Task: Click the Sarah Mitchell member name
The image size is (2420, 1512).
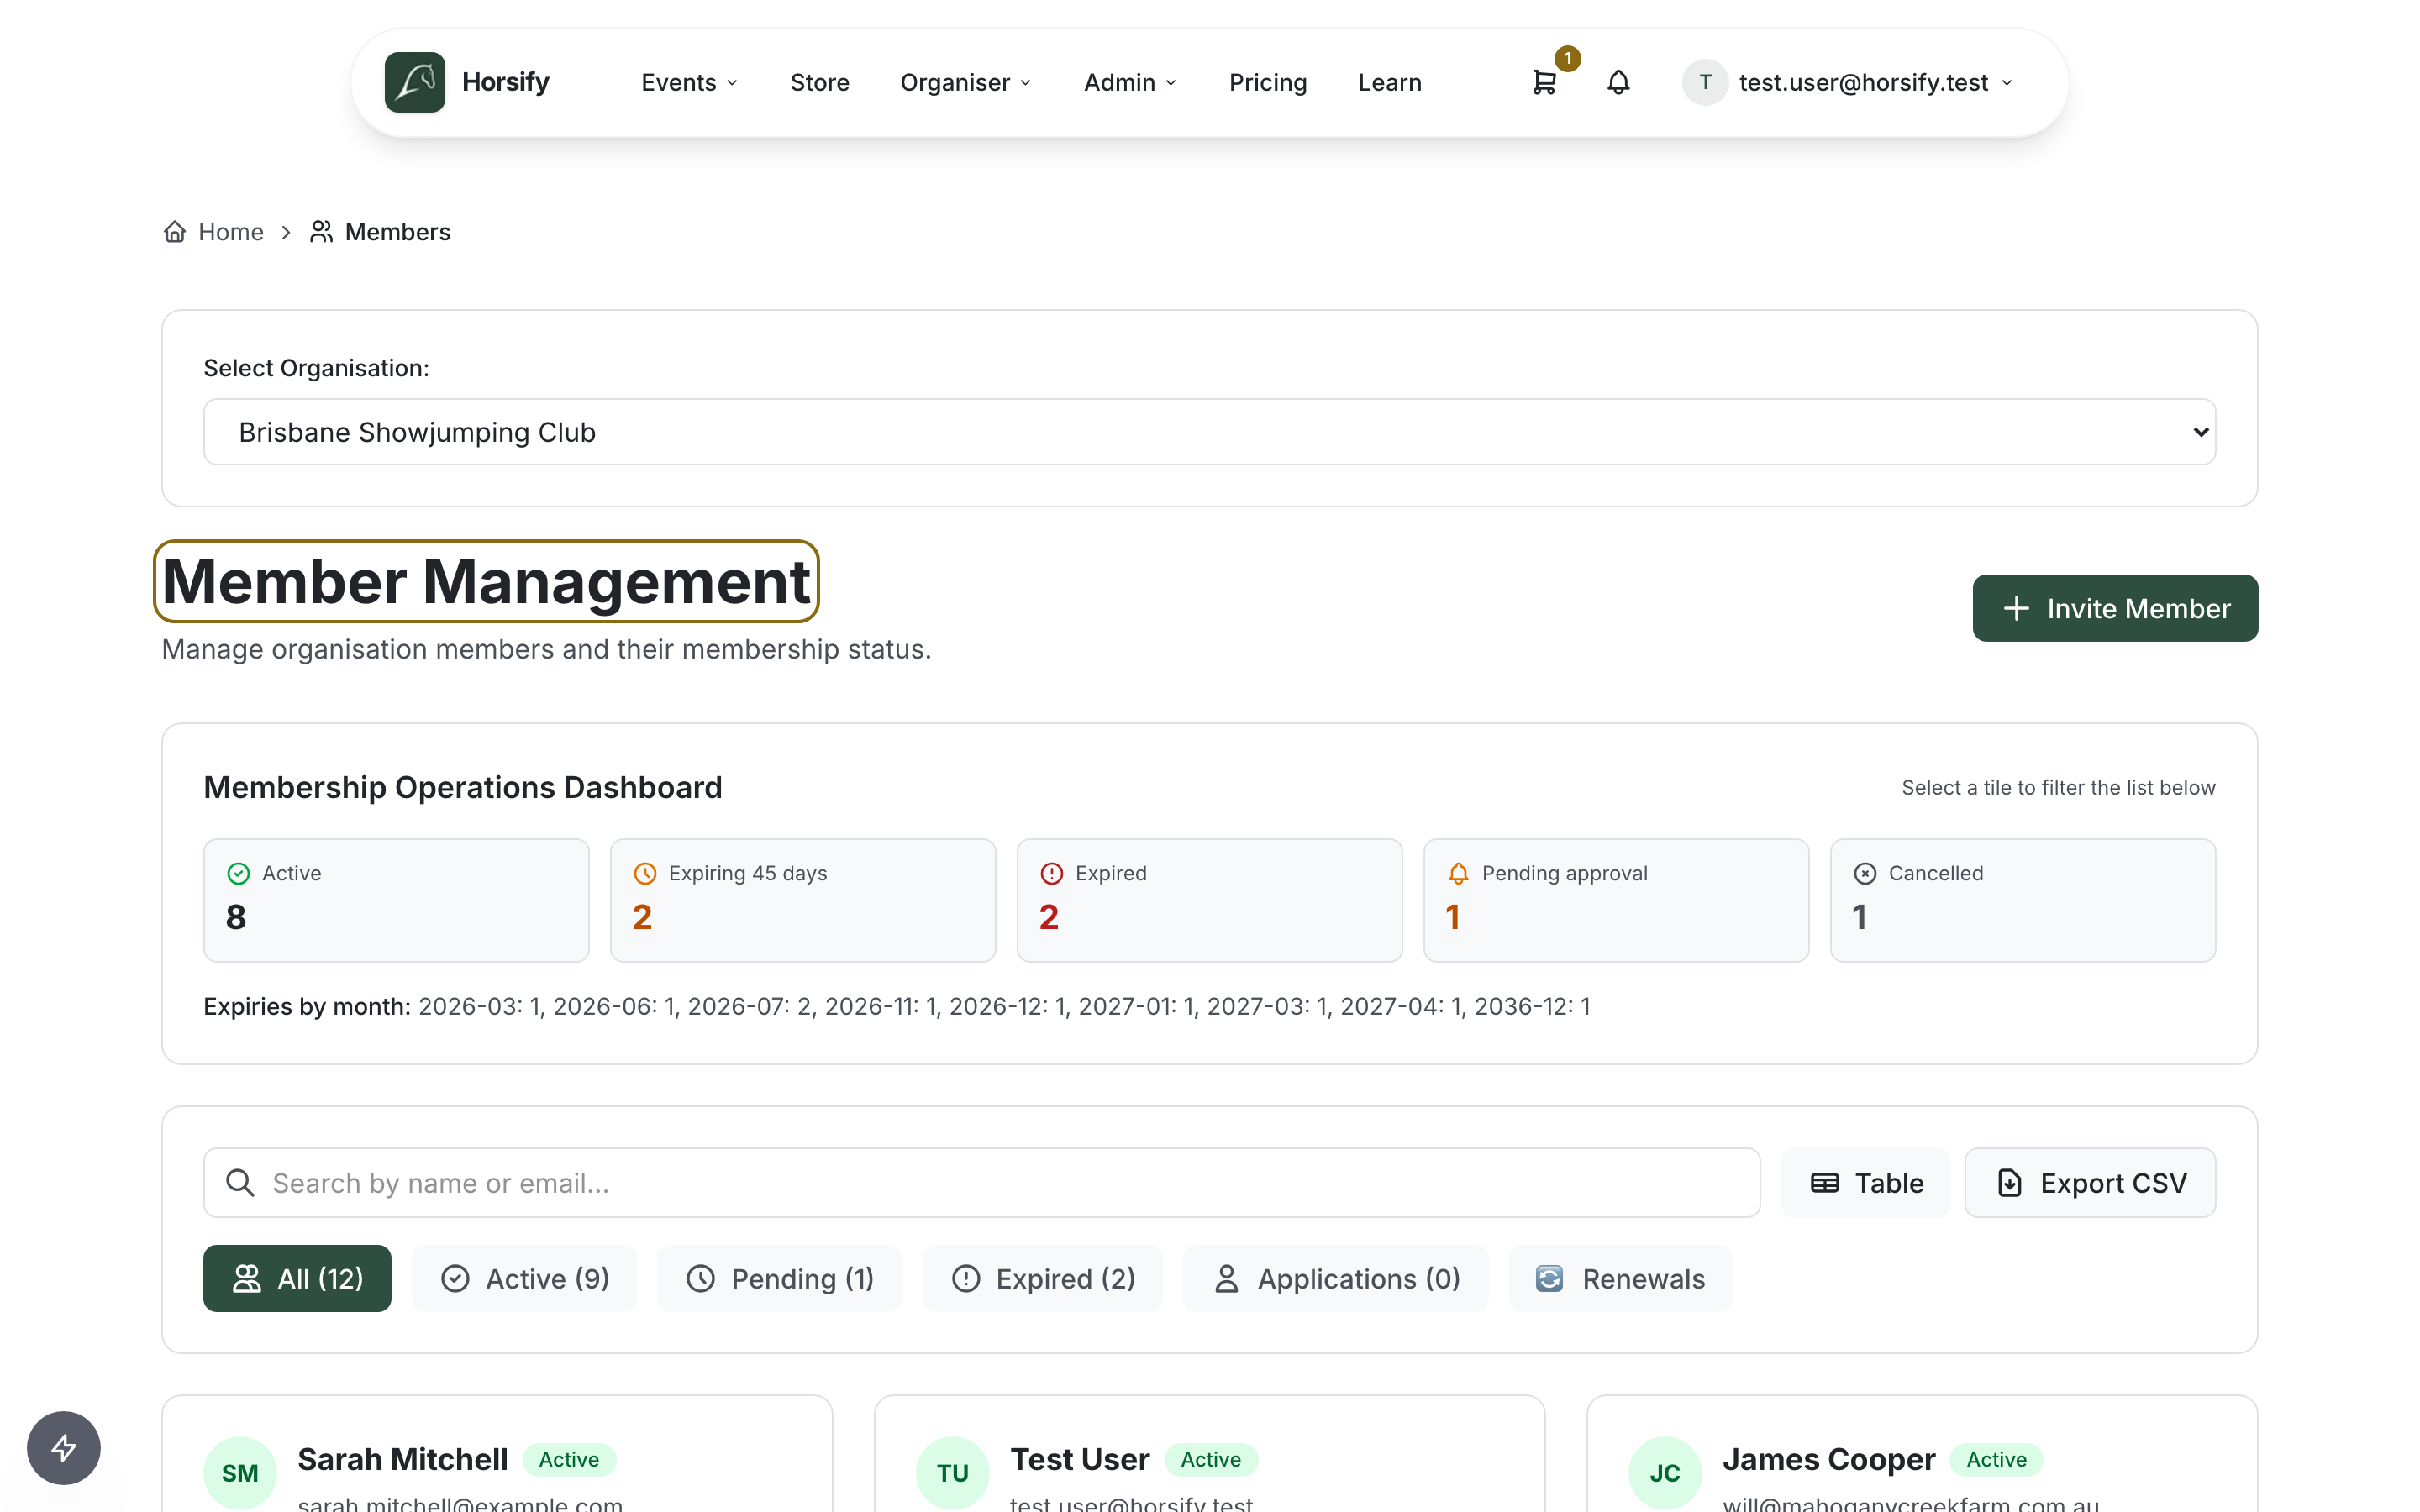Action: click(x=403, y=1459)
